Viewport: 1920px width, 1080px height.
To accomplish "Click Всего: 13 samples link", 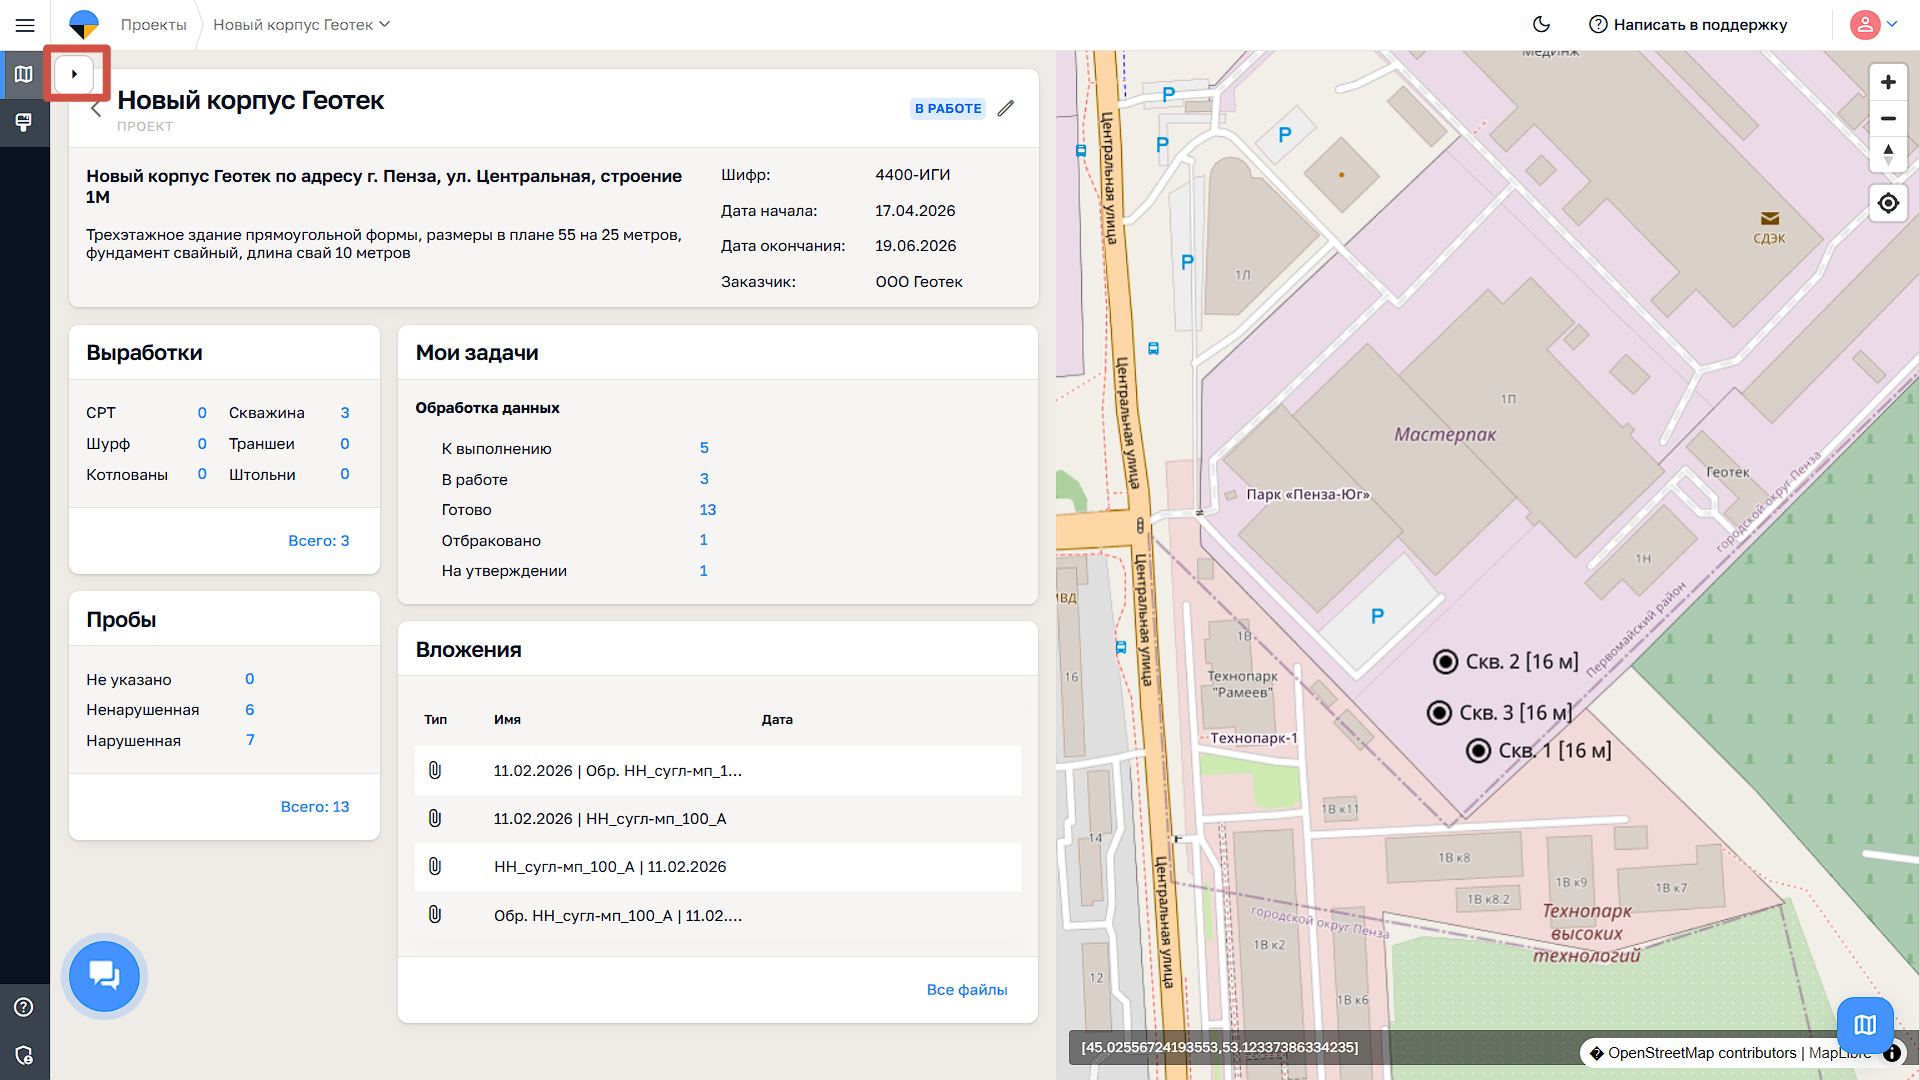I will [314, 806].
